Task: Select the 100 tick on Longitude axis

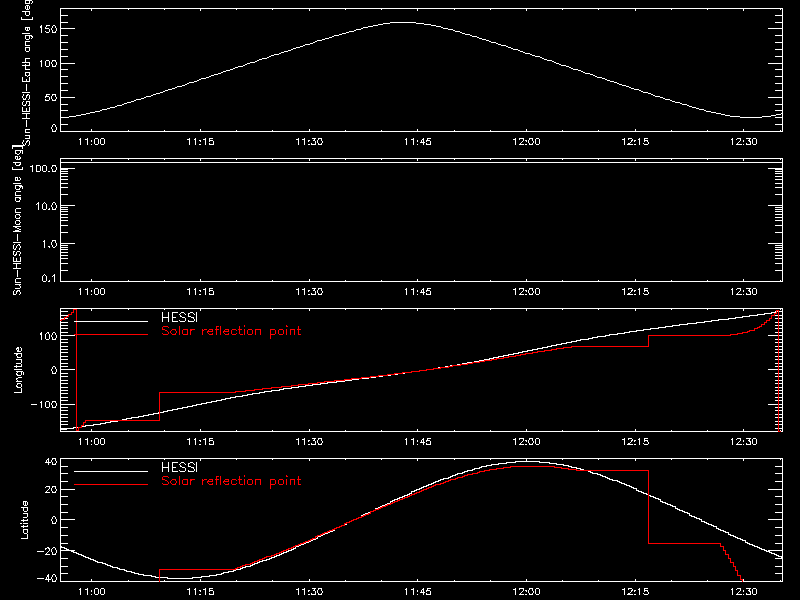Action: 48,336
